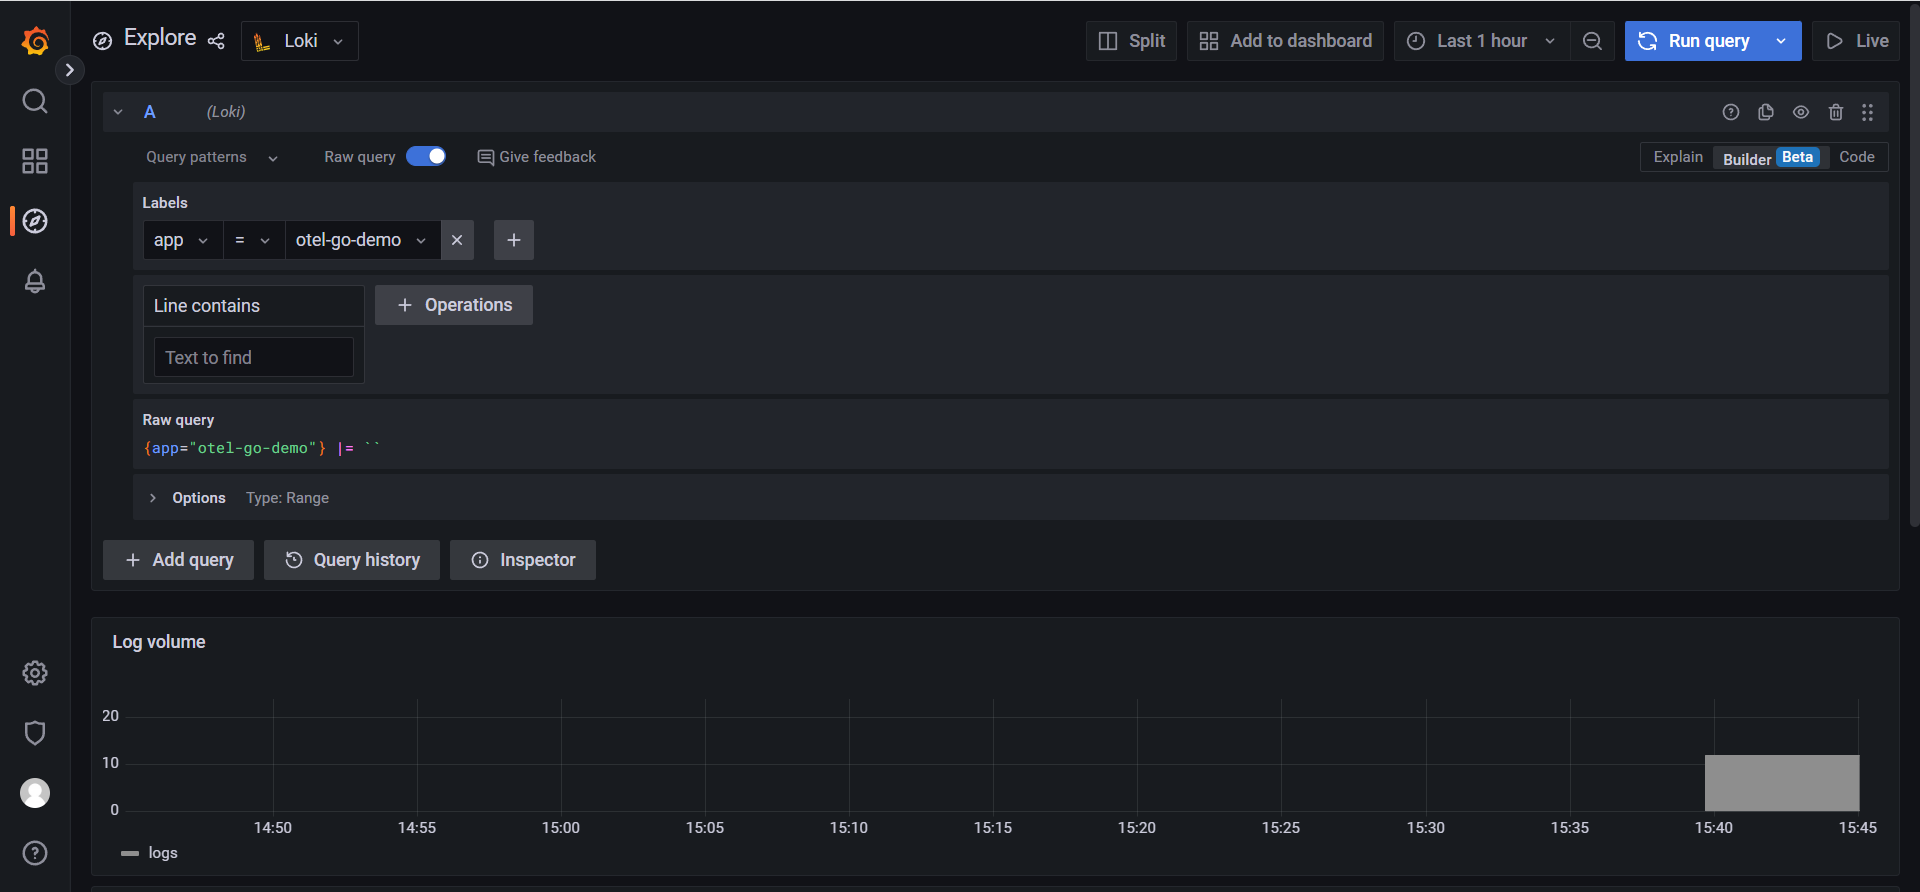This screenshot has height=892, width=1920.
Task: Open Query history
Action: tap(352, 560)
